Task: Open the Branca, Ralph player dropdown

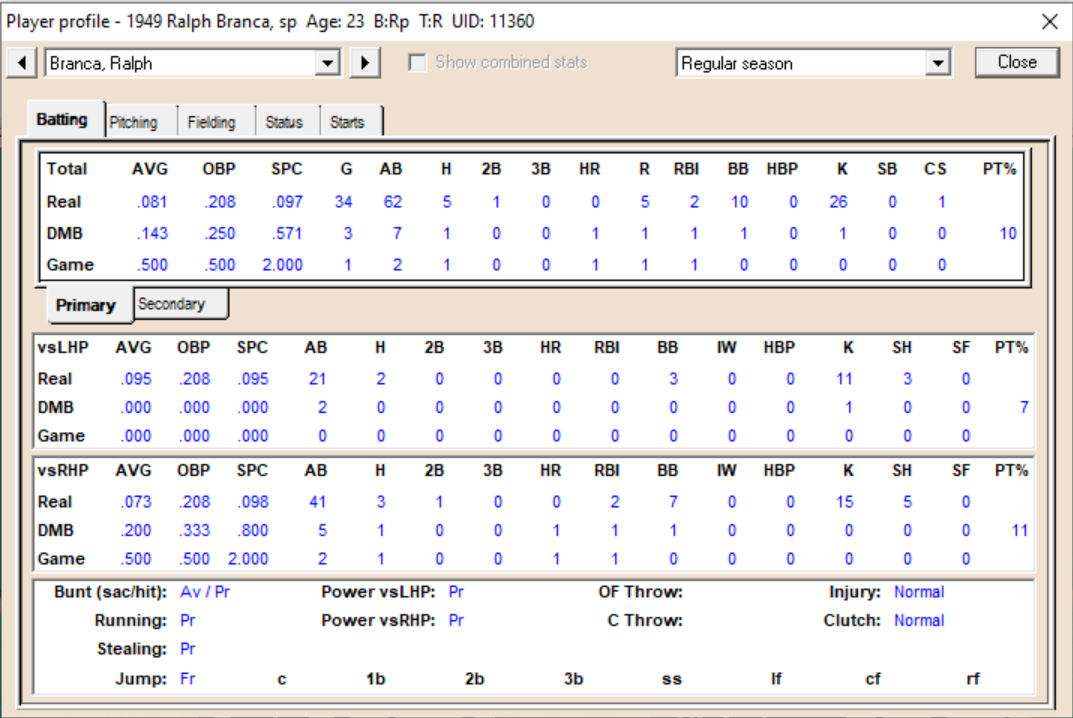Action: pos(328,63)
